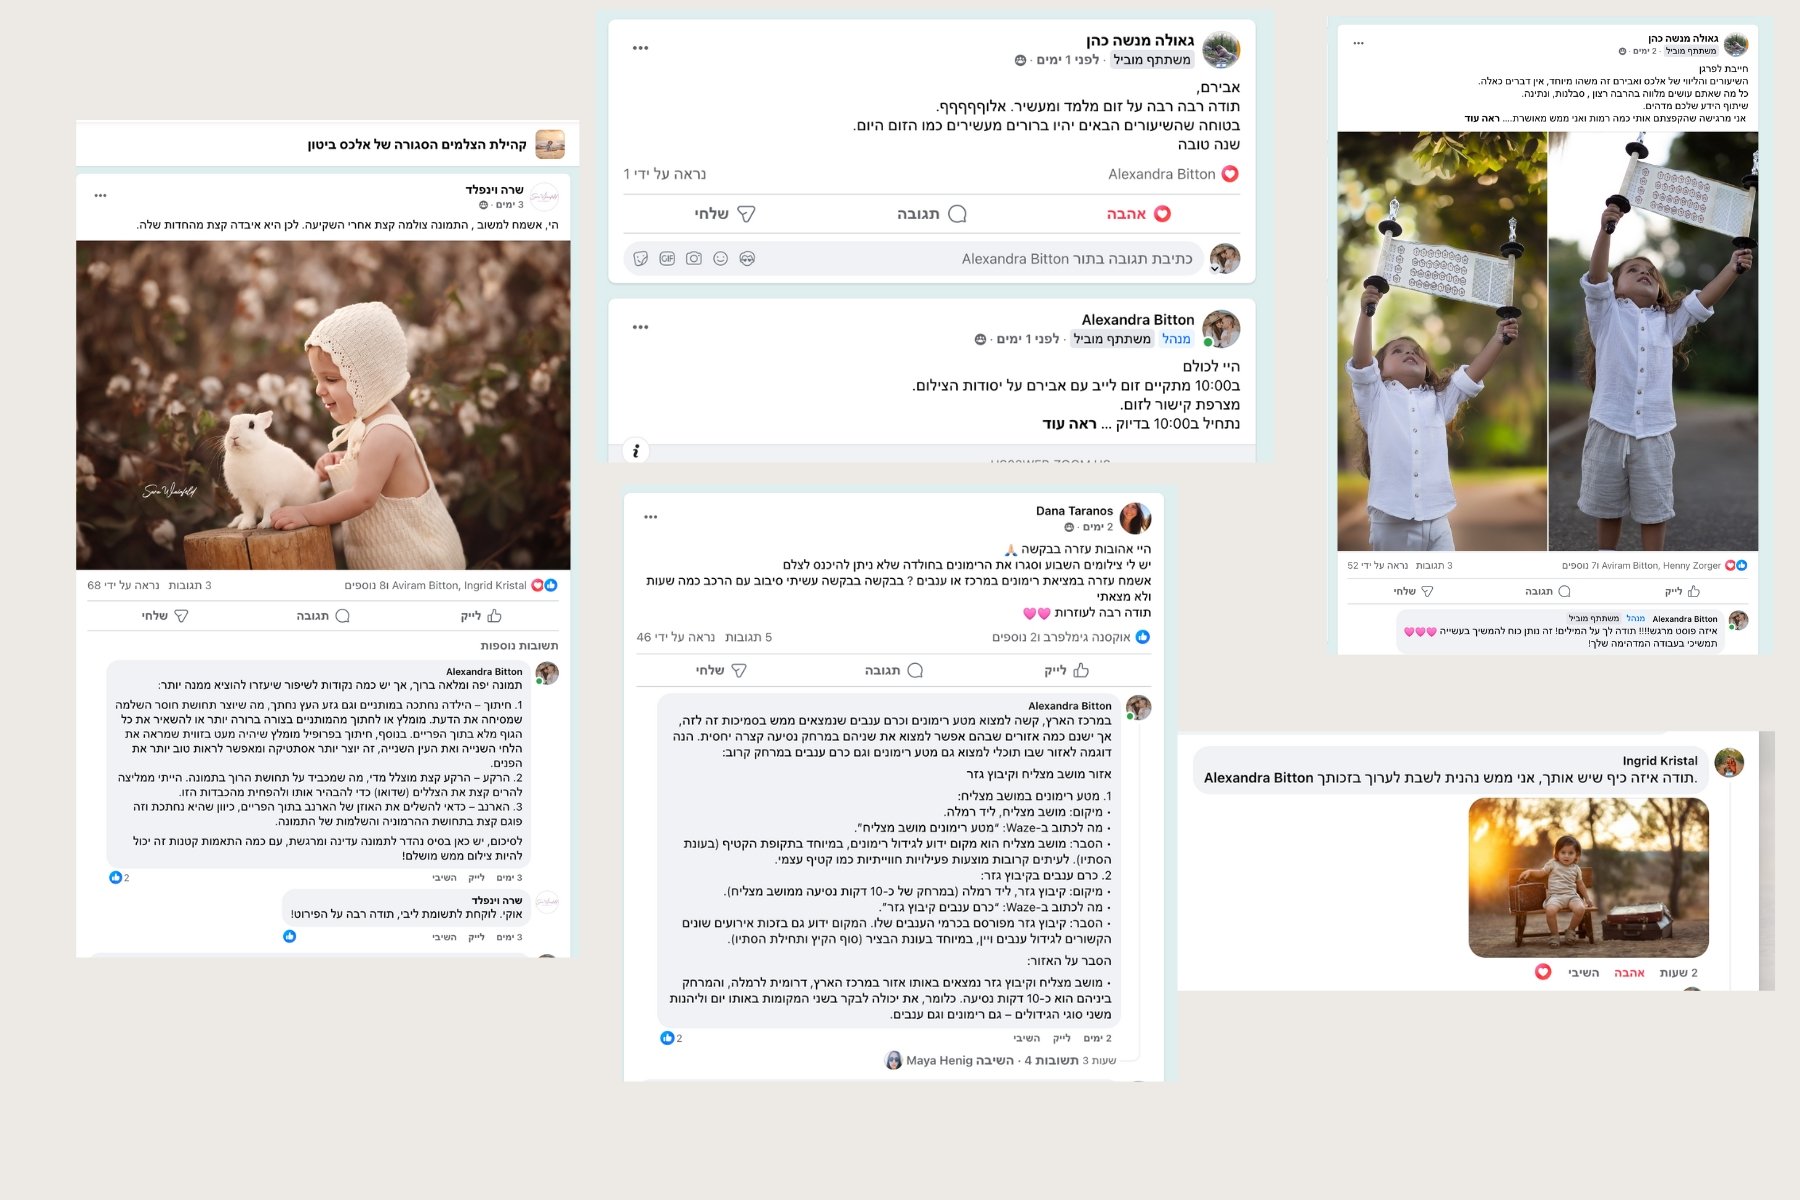This screenshot has width=1800, height=1200.
Task: Open the group title קהילת הצלמים הסגורה של אלכס ביטון
Action: (x=417, y=145)
